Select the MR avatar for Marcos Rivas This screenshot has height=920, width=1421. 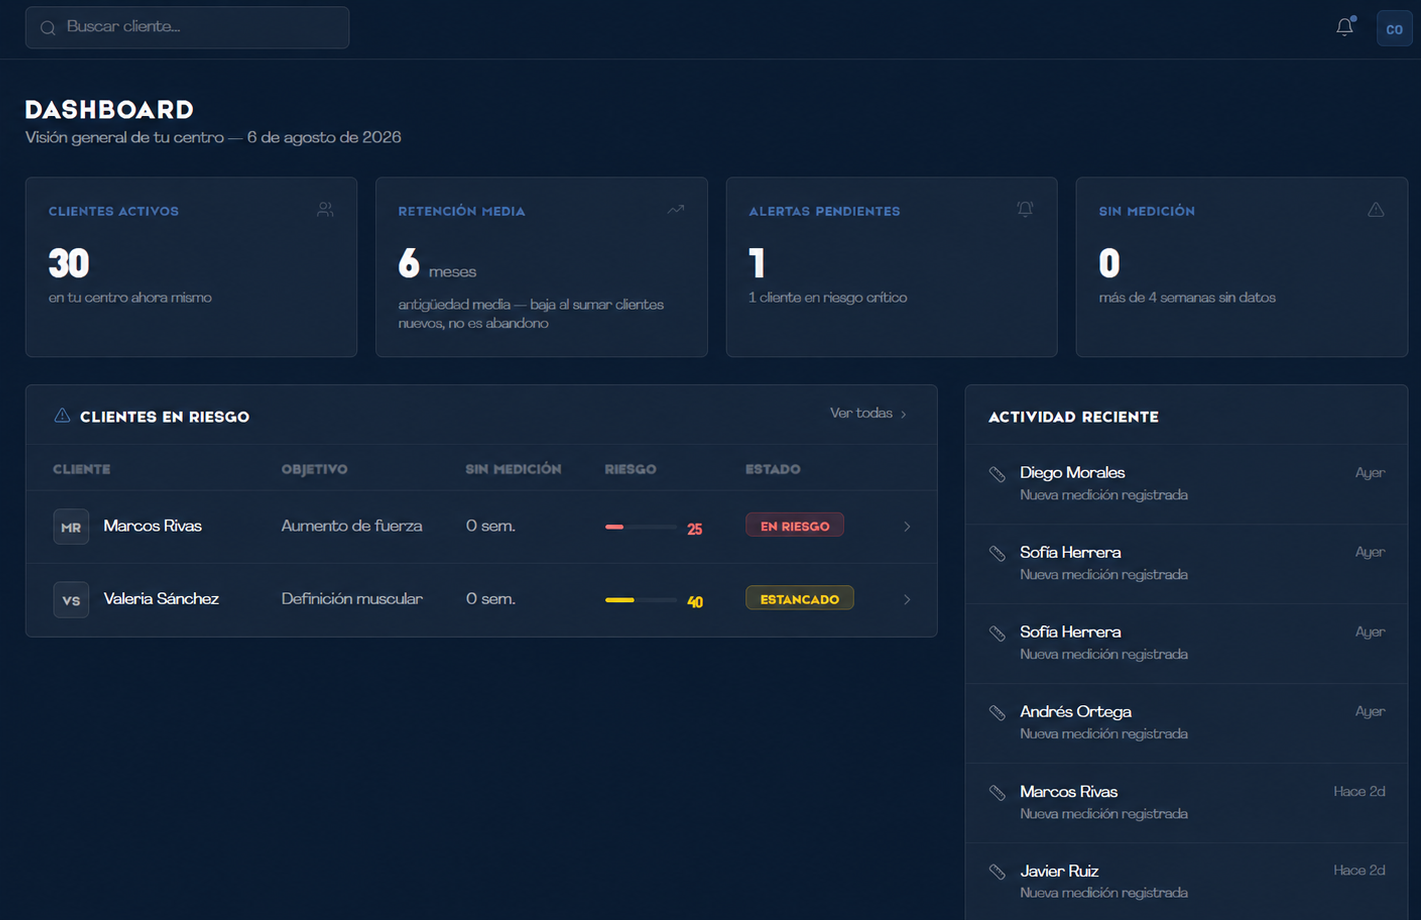click(71, 527)
